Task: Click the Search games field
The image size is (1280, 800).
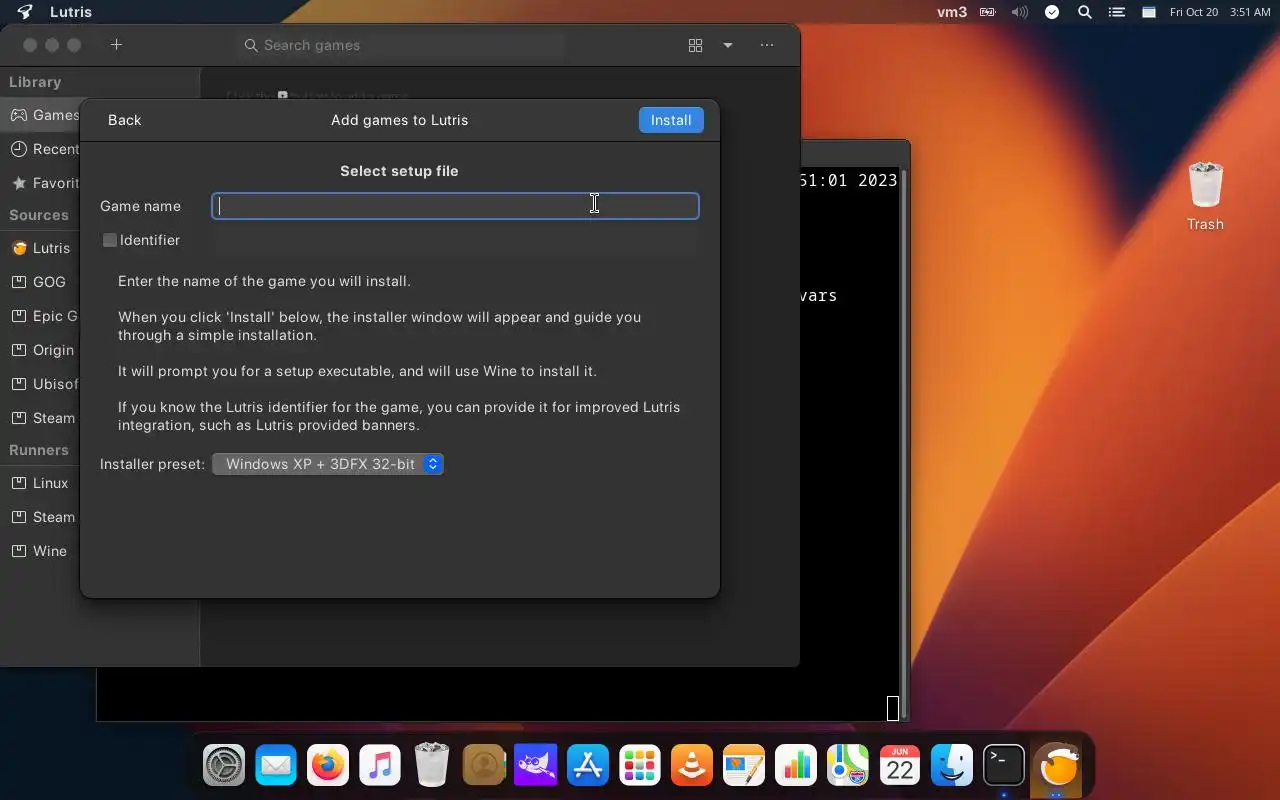Action: coord(400,45)
